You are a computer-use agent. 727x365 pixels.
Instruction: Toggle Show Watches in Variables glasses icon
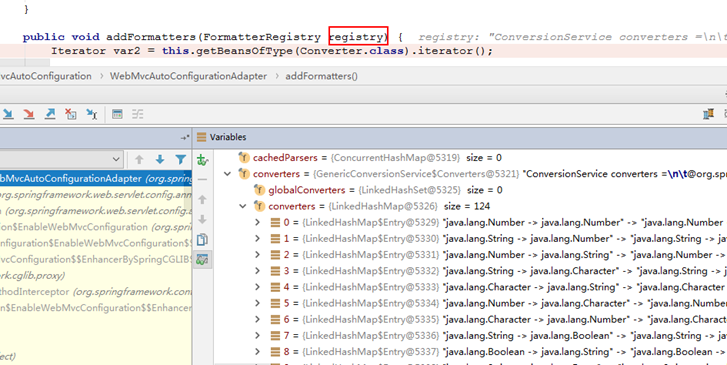pyautogui.click(x=202, y=260)
